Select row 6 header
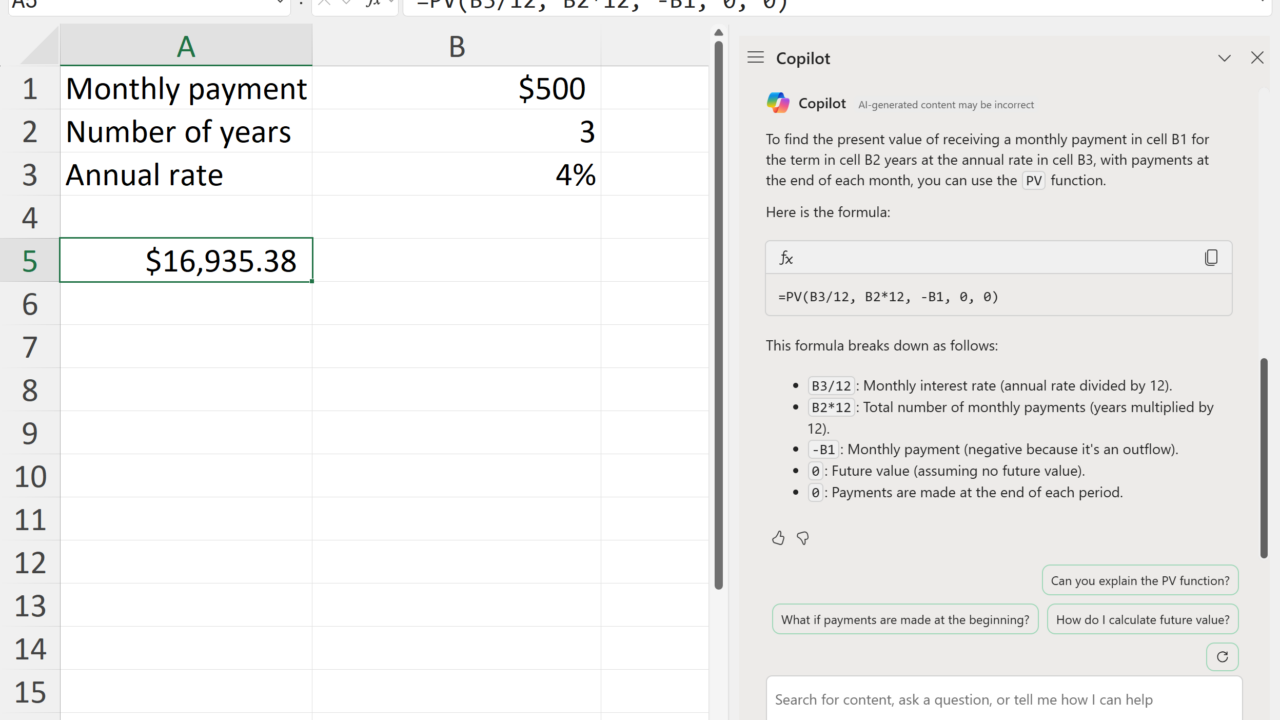The width and height of the screenshot is (1280, 720). (30, 303)
